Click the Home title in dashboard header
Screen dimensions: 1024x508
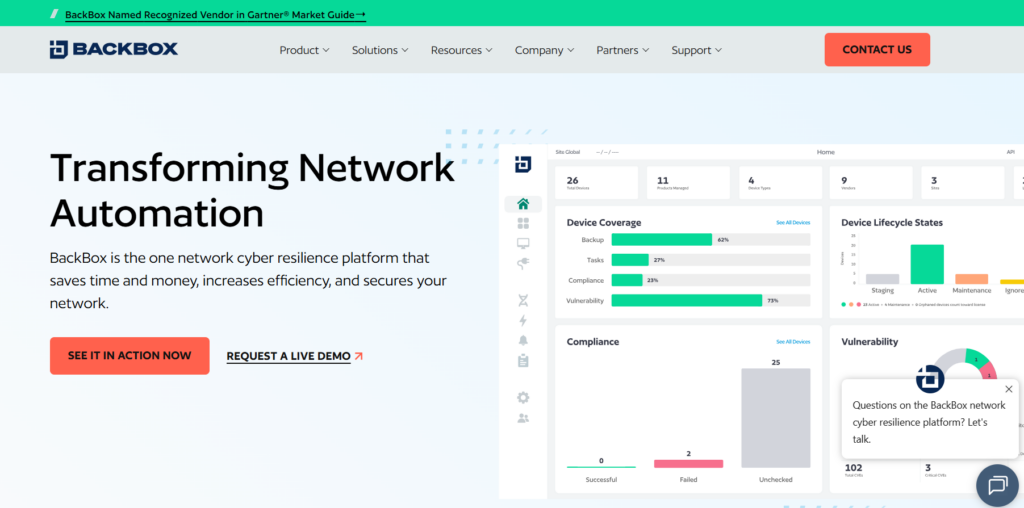tap(825, 152)
